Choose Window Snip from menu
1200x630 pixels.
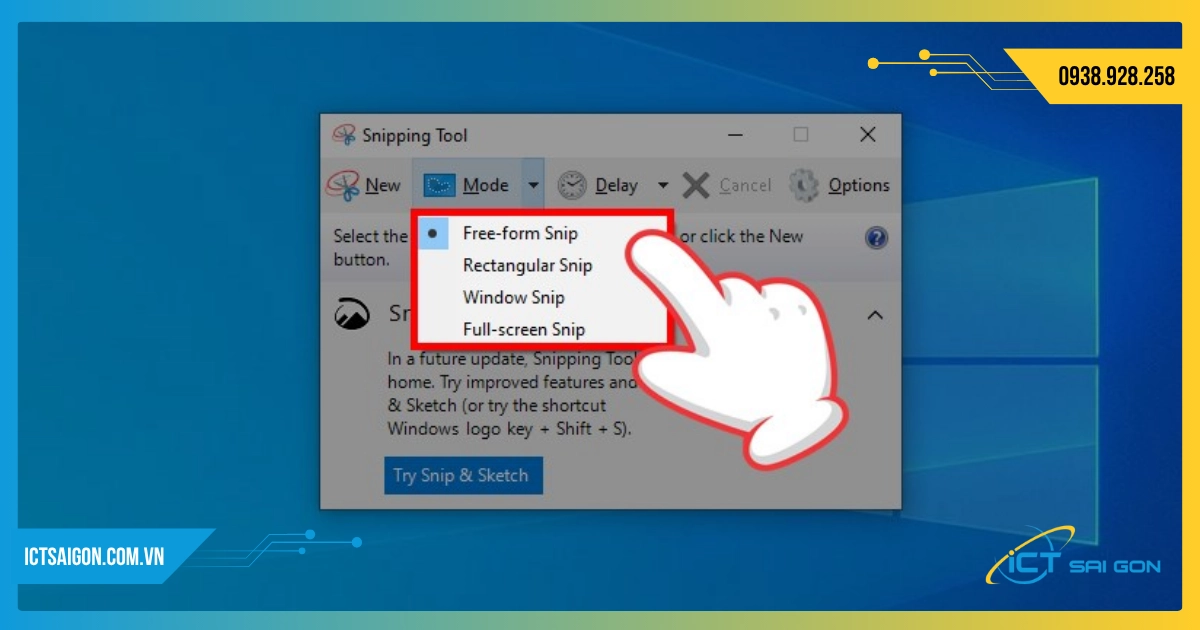[541, 297]
